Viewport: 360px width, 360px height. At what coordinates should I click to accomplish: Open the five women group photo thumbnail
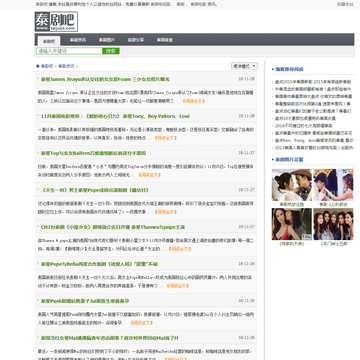click(333, 224)
